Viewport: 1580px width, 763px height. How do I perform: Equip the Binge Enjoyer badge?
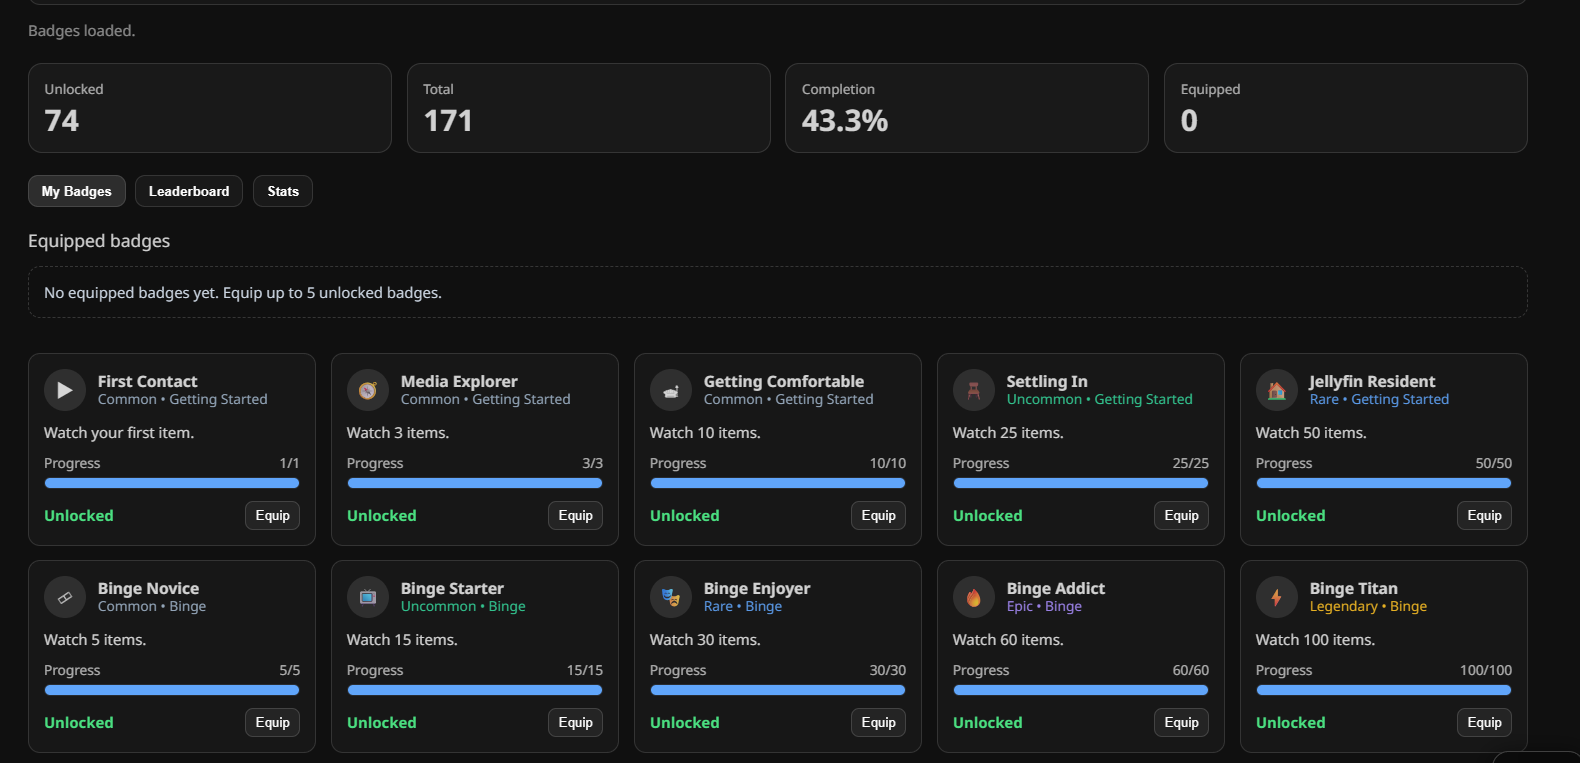(x=879, y=723)
